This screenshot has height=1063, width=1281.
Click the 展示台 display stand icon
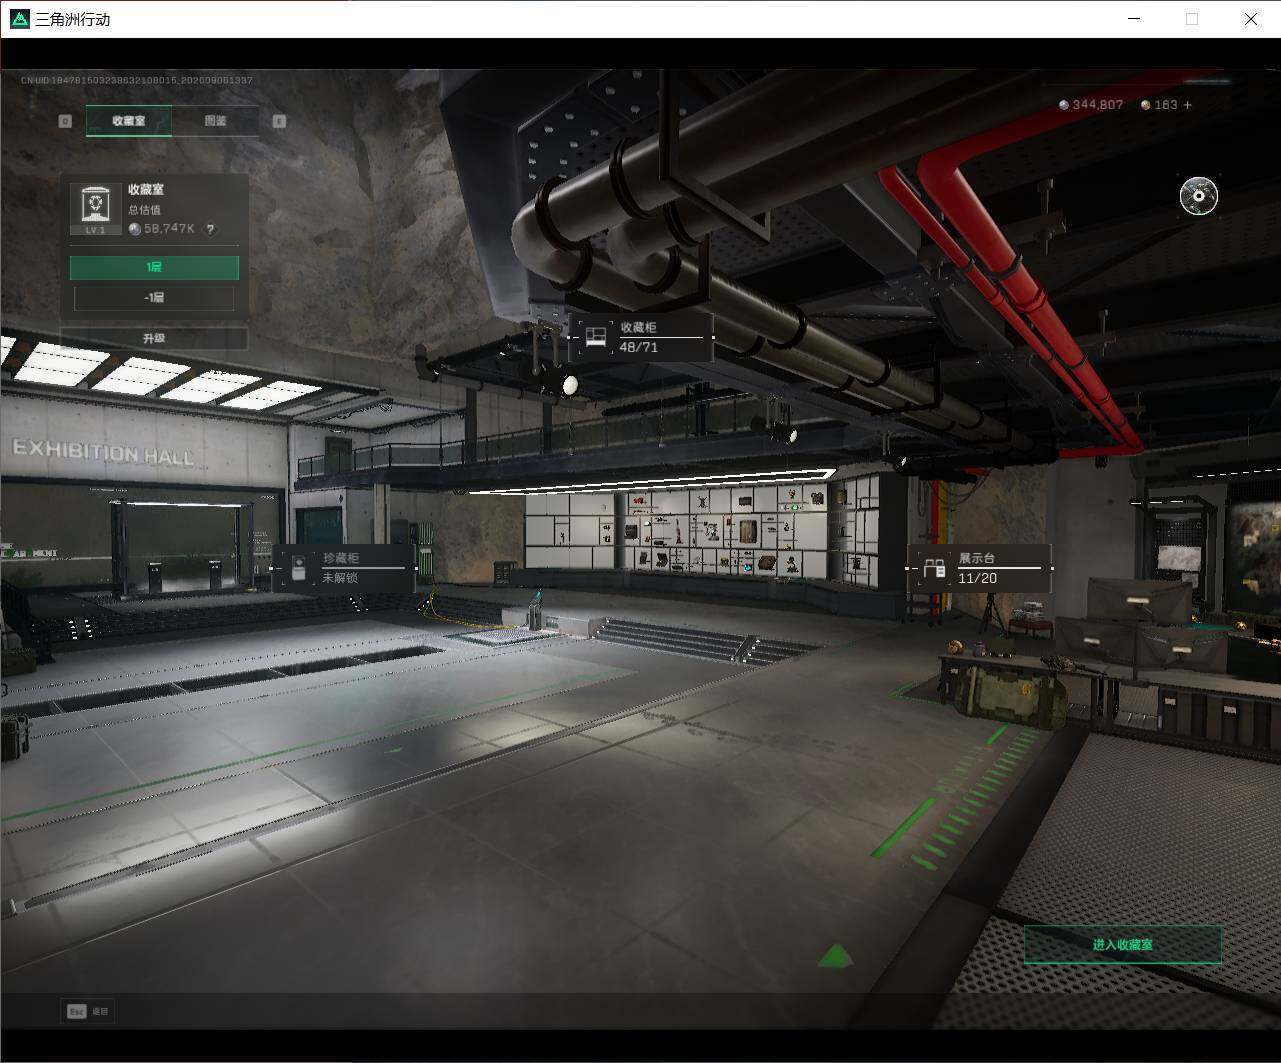934,569
